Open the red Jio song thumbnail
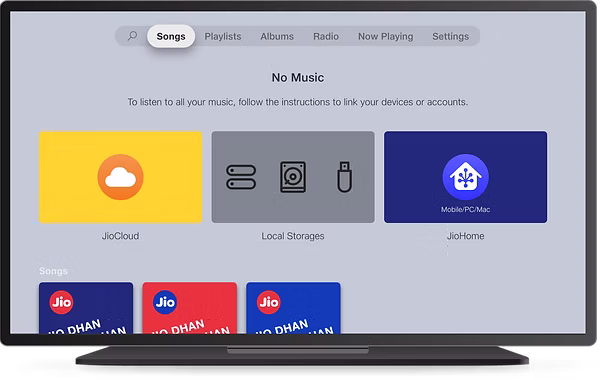600x380 pixels. pos(190,308)
